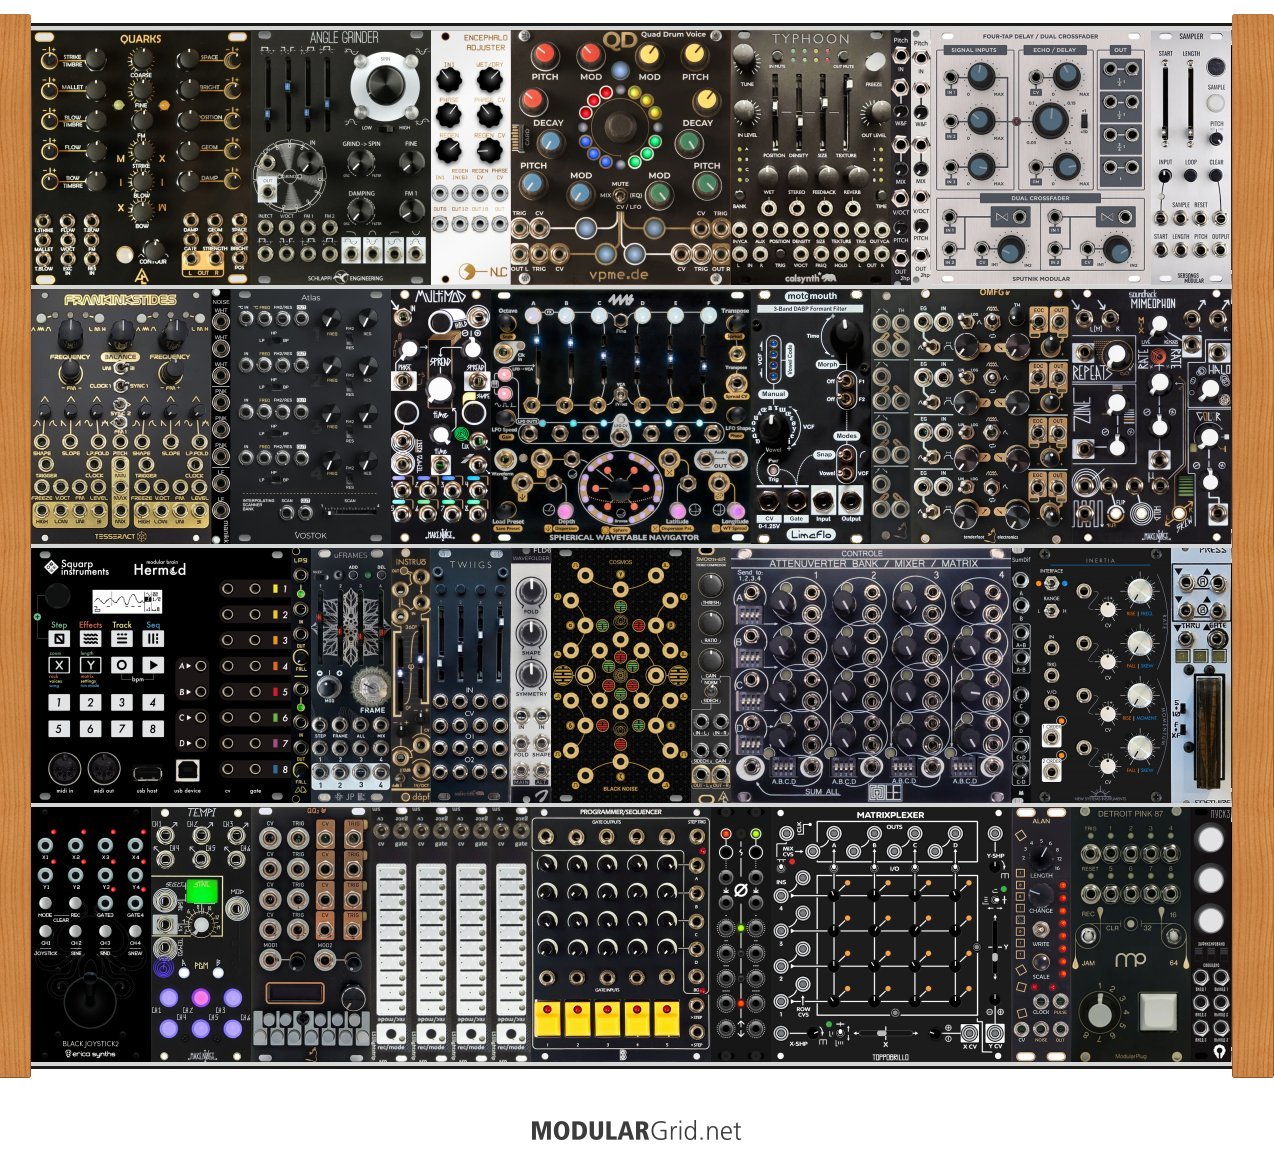Image resolution: width=1274 pixels, height=1152 pixels.
Task: Click the Hermod Y length button
Action: [x=90, y=666]
